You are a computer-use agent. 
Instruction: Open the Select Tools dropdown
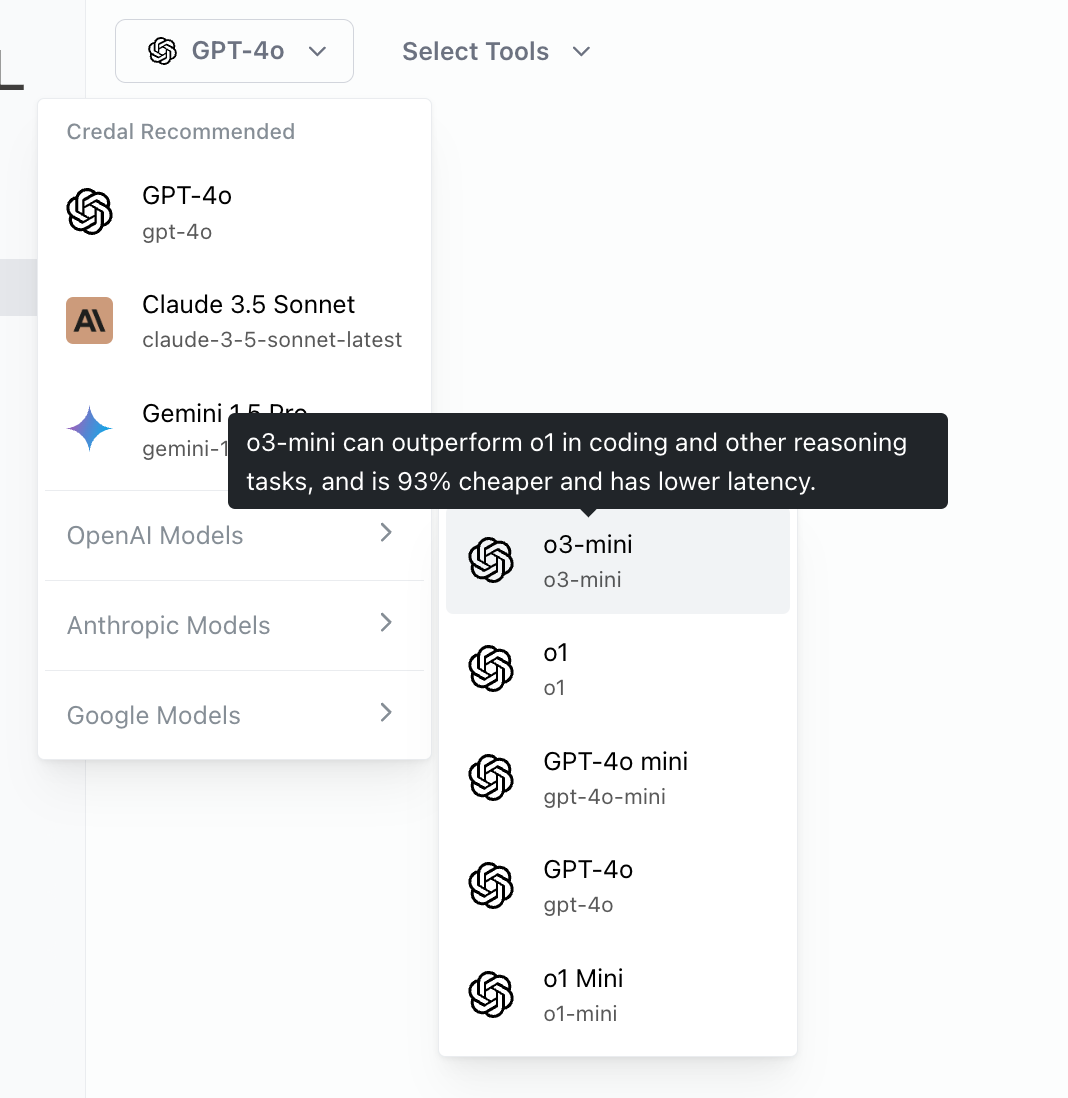[497, 51]
